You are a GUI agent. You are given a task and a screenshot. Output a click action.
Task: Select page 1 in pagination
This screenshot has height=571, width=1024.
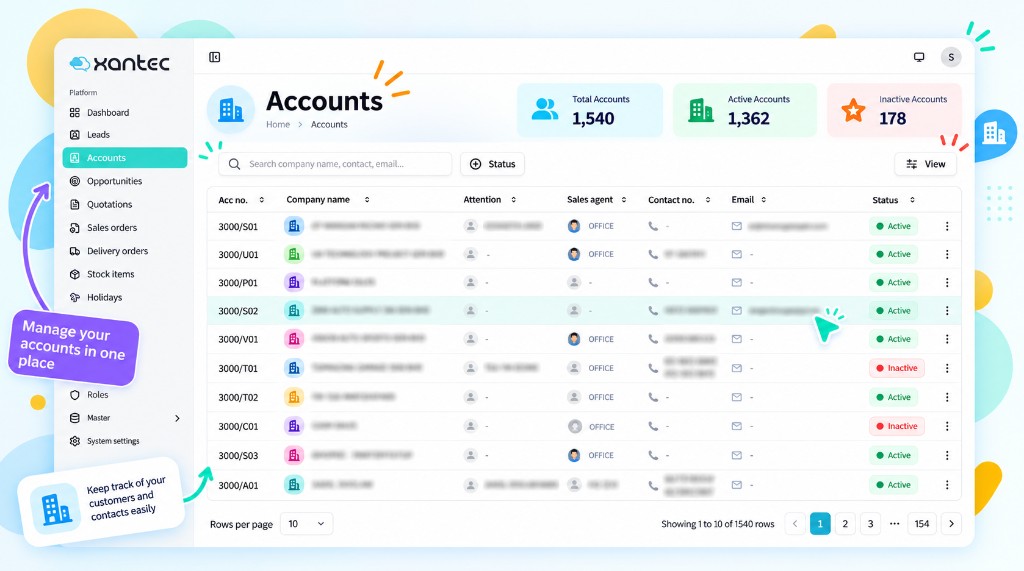coord(820,524)
